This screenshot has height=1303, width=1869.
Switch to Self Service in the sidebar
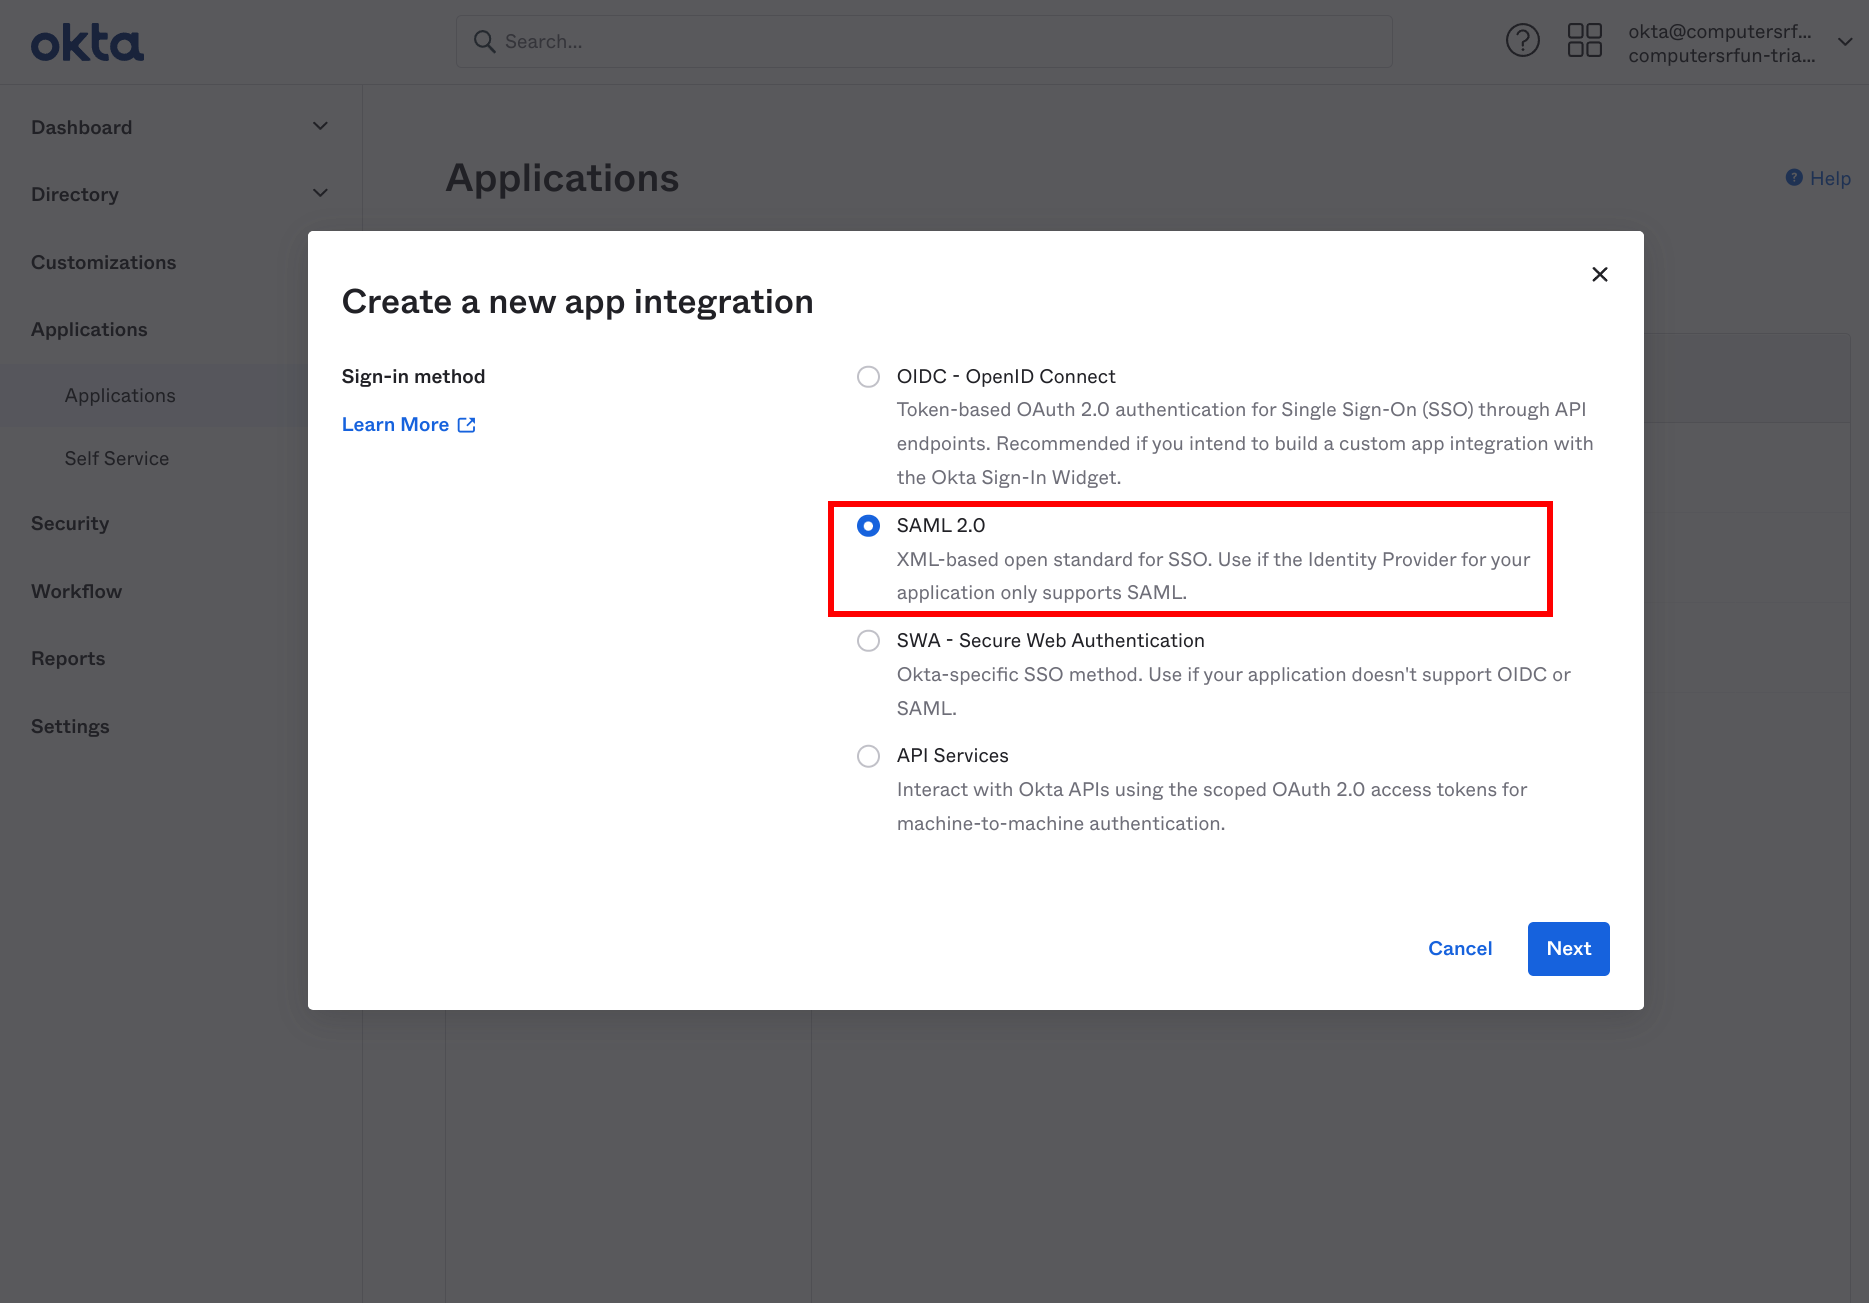(116, 458)
